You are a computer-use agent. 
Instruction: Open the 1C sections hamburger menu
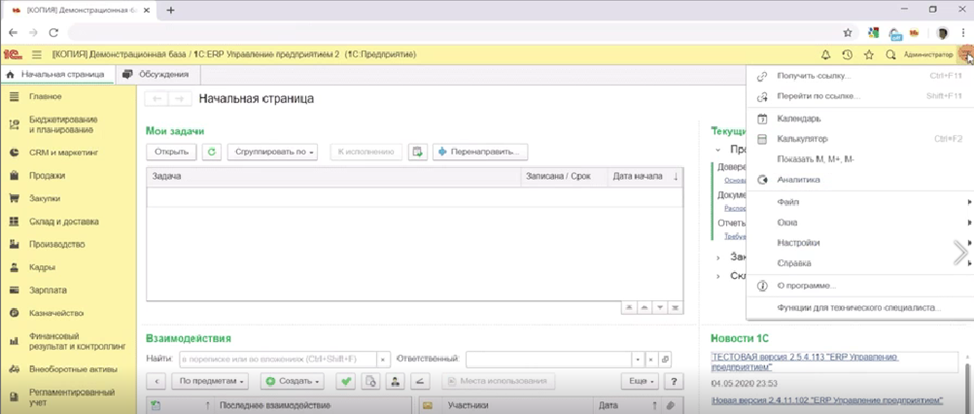click(37, 55)
